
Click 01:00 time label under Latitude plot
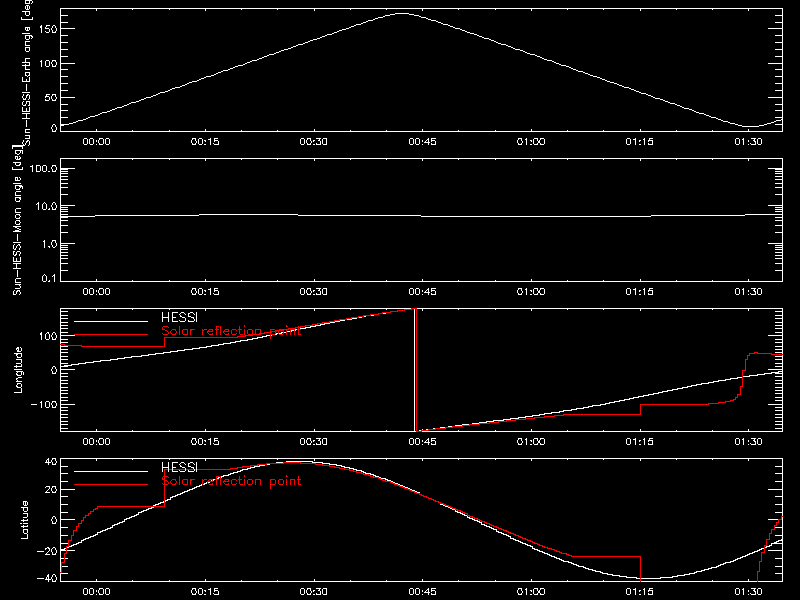click(531, 592)
